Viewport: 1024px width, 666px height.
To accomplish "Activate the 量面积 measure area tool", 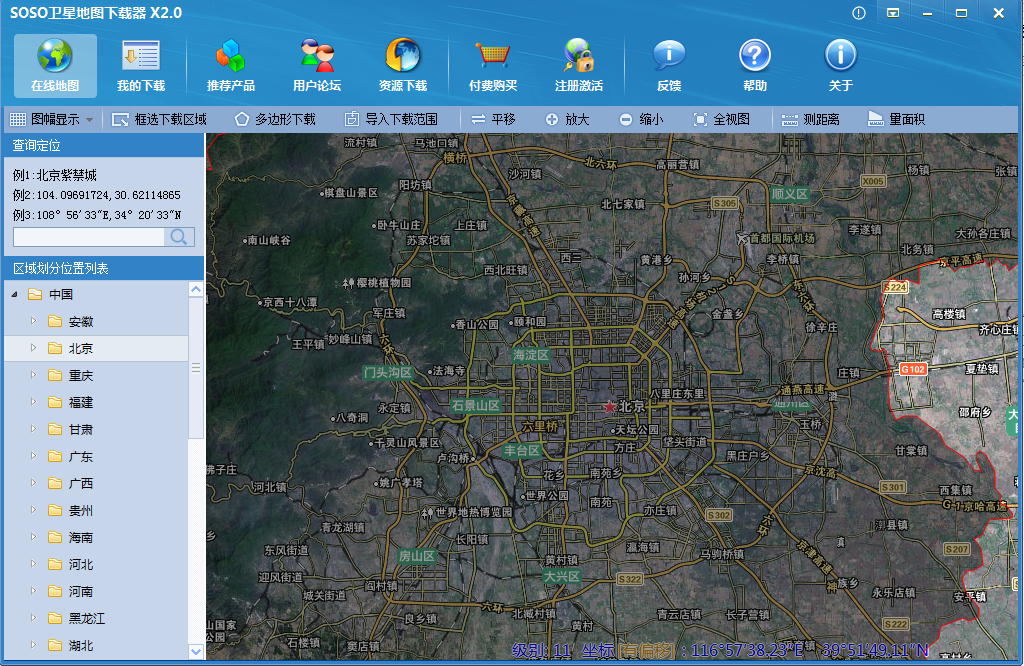I will tap(896, 119).
